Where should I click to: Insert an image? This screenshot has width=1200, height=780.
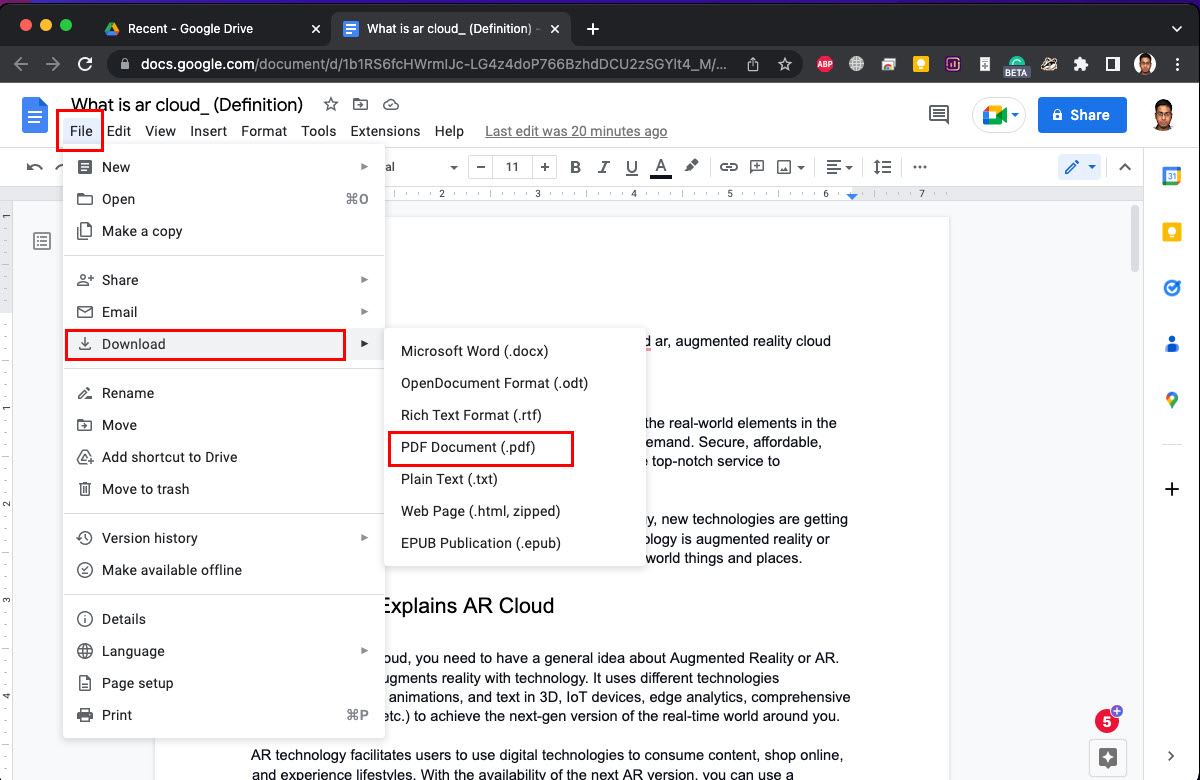coord(790,167)
